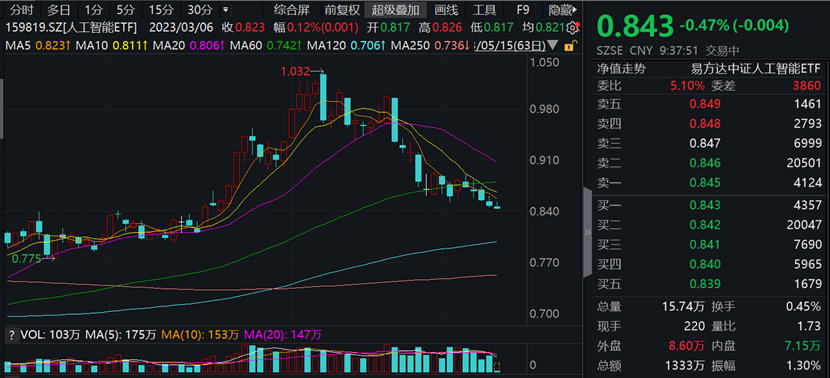Open the VOL indicator help question mark
This screenshot has height=378, width=830.
click(10, 335)
